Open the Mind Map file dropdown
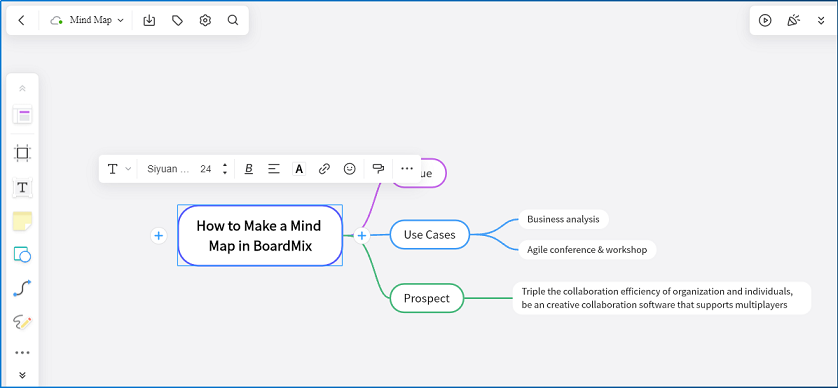 [x=87, y=20]
